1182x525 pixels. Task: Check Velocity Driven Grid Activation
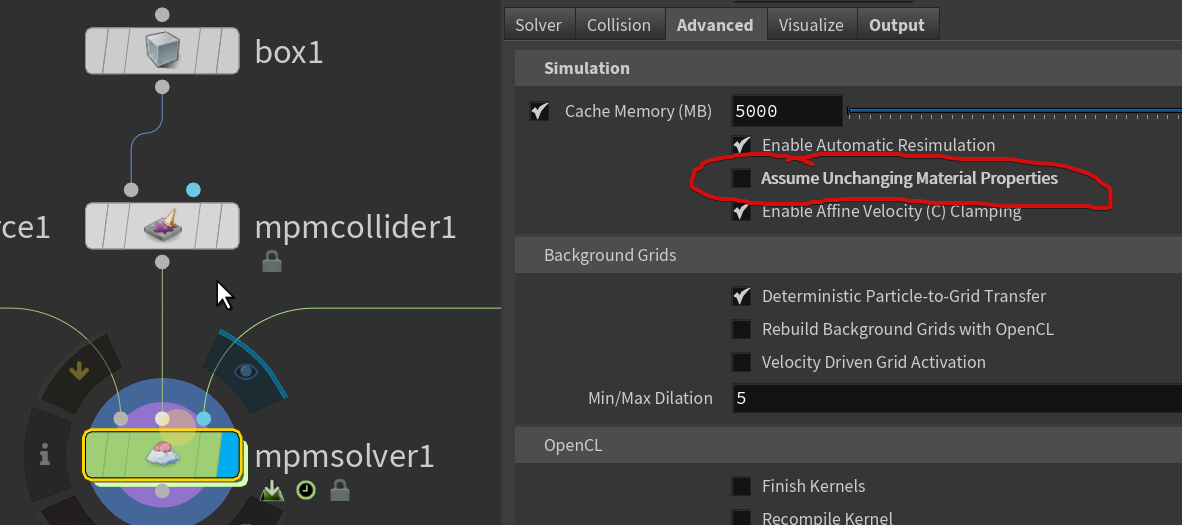tap(742, 362)
